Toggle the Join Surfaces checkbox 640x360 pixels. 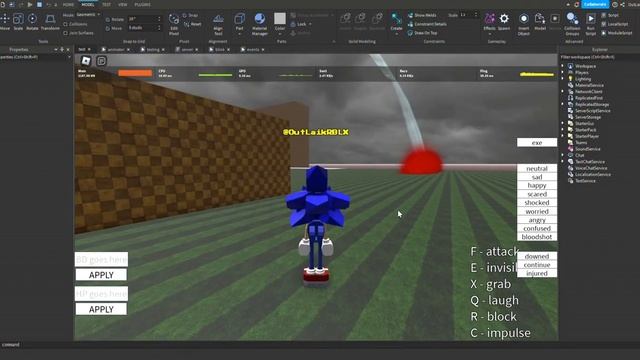pos(65,33)
